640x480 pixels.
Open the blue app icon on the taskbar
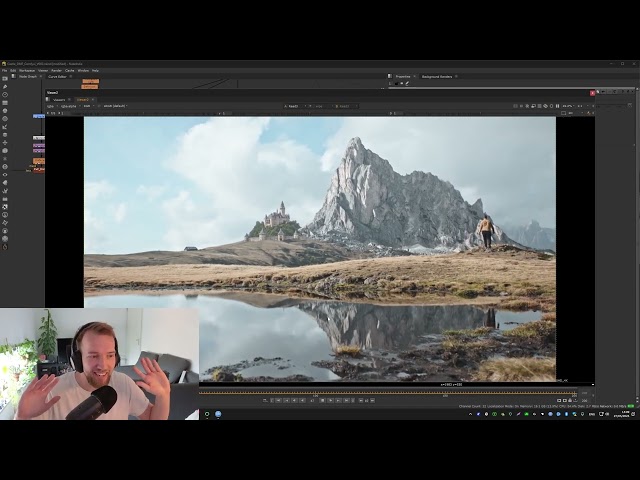218,414
